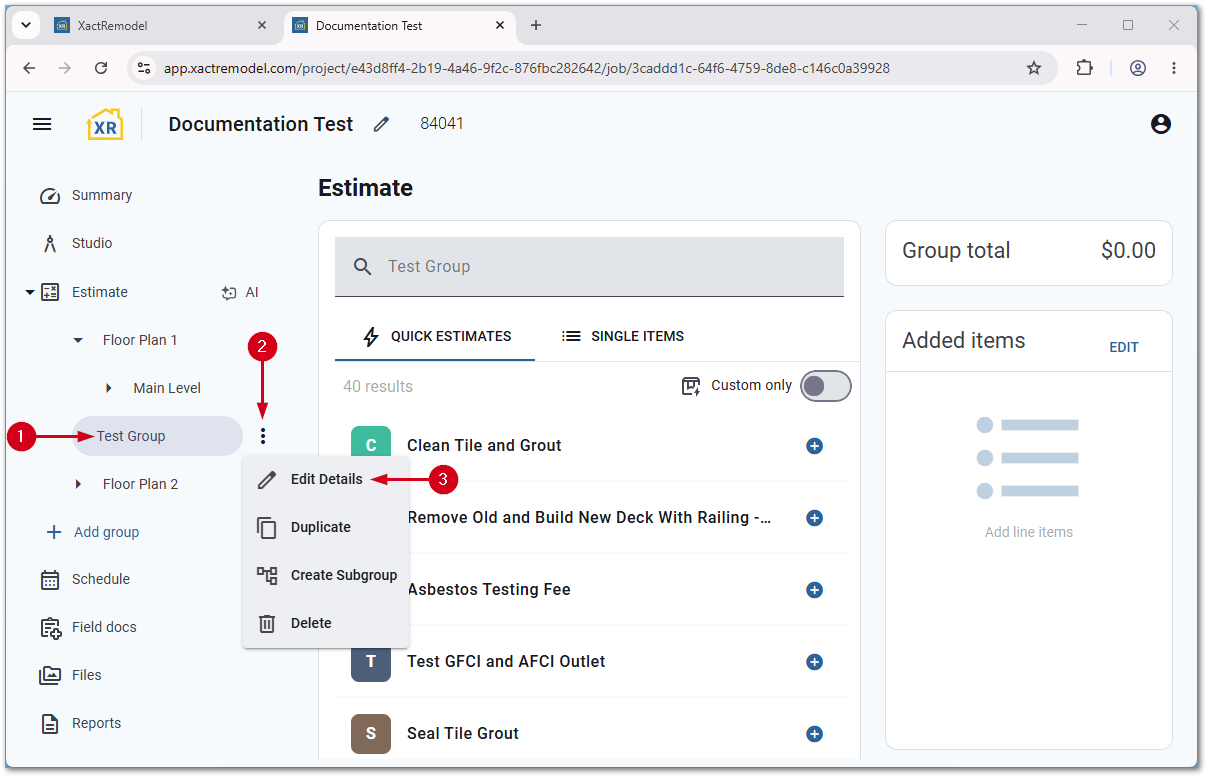Click the brown S item badge
Viewport: 1207px width, 777px height.
371,733
